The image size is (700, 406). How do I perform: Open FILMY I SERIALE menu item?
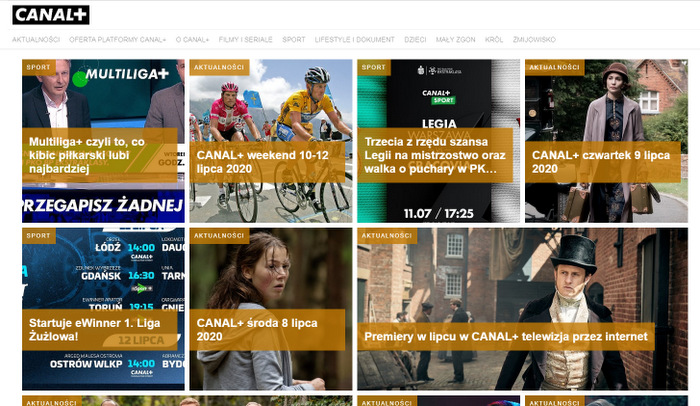point(246,40)
